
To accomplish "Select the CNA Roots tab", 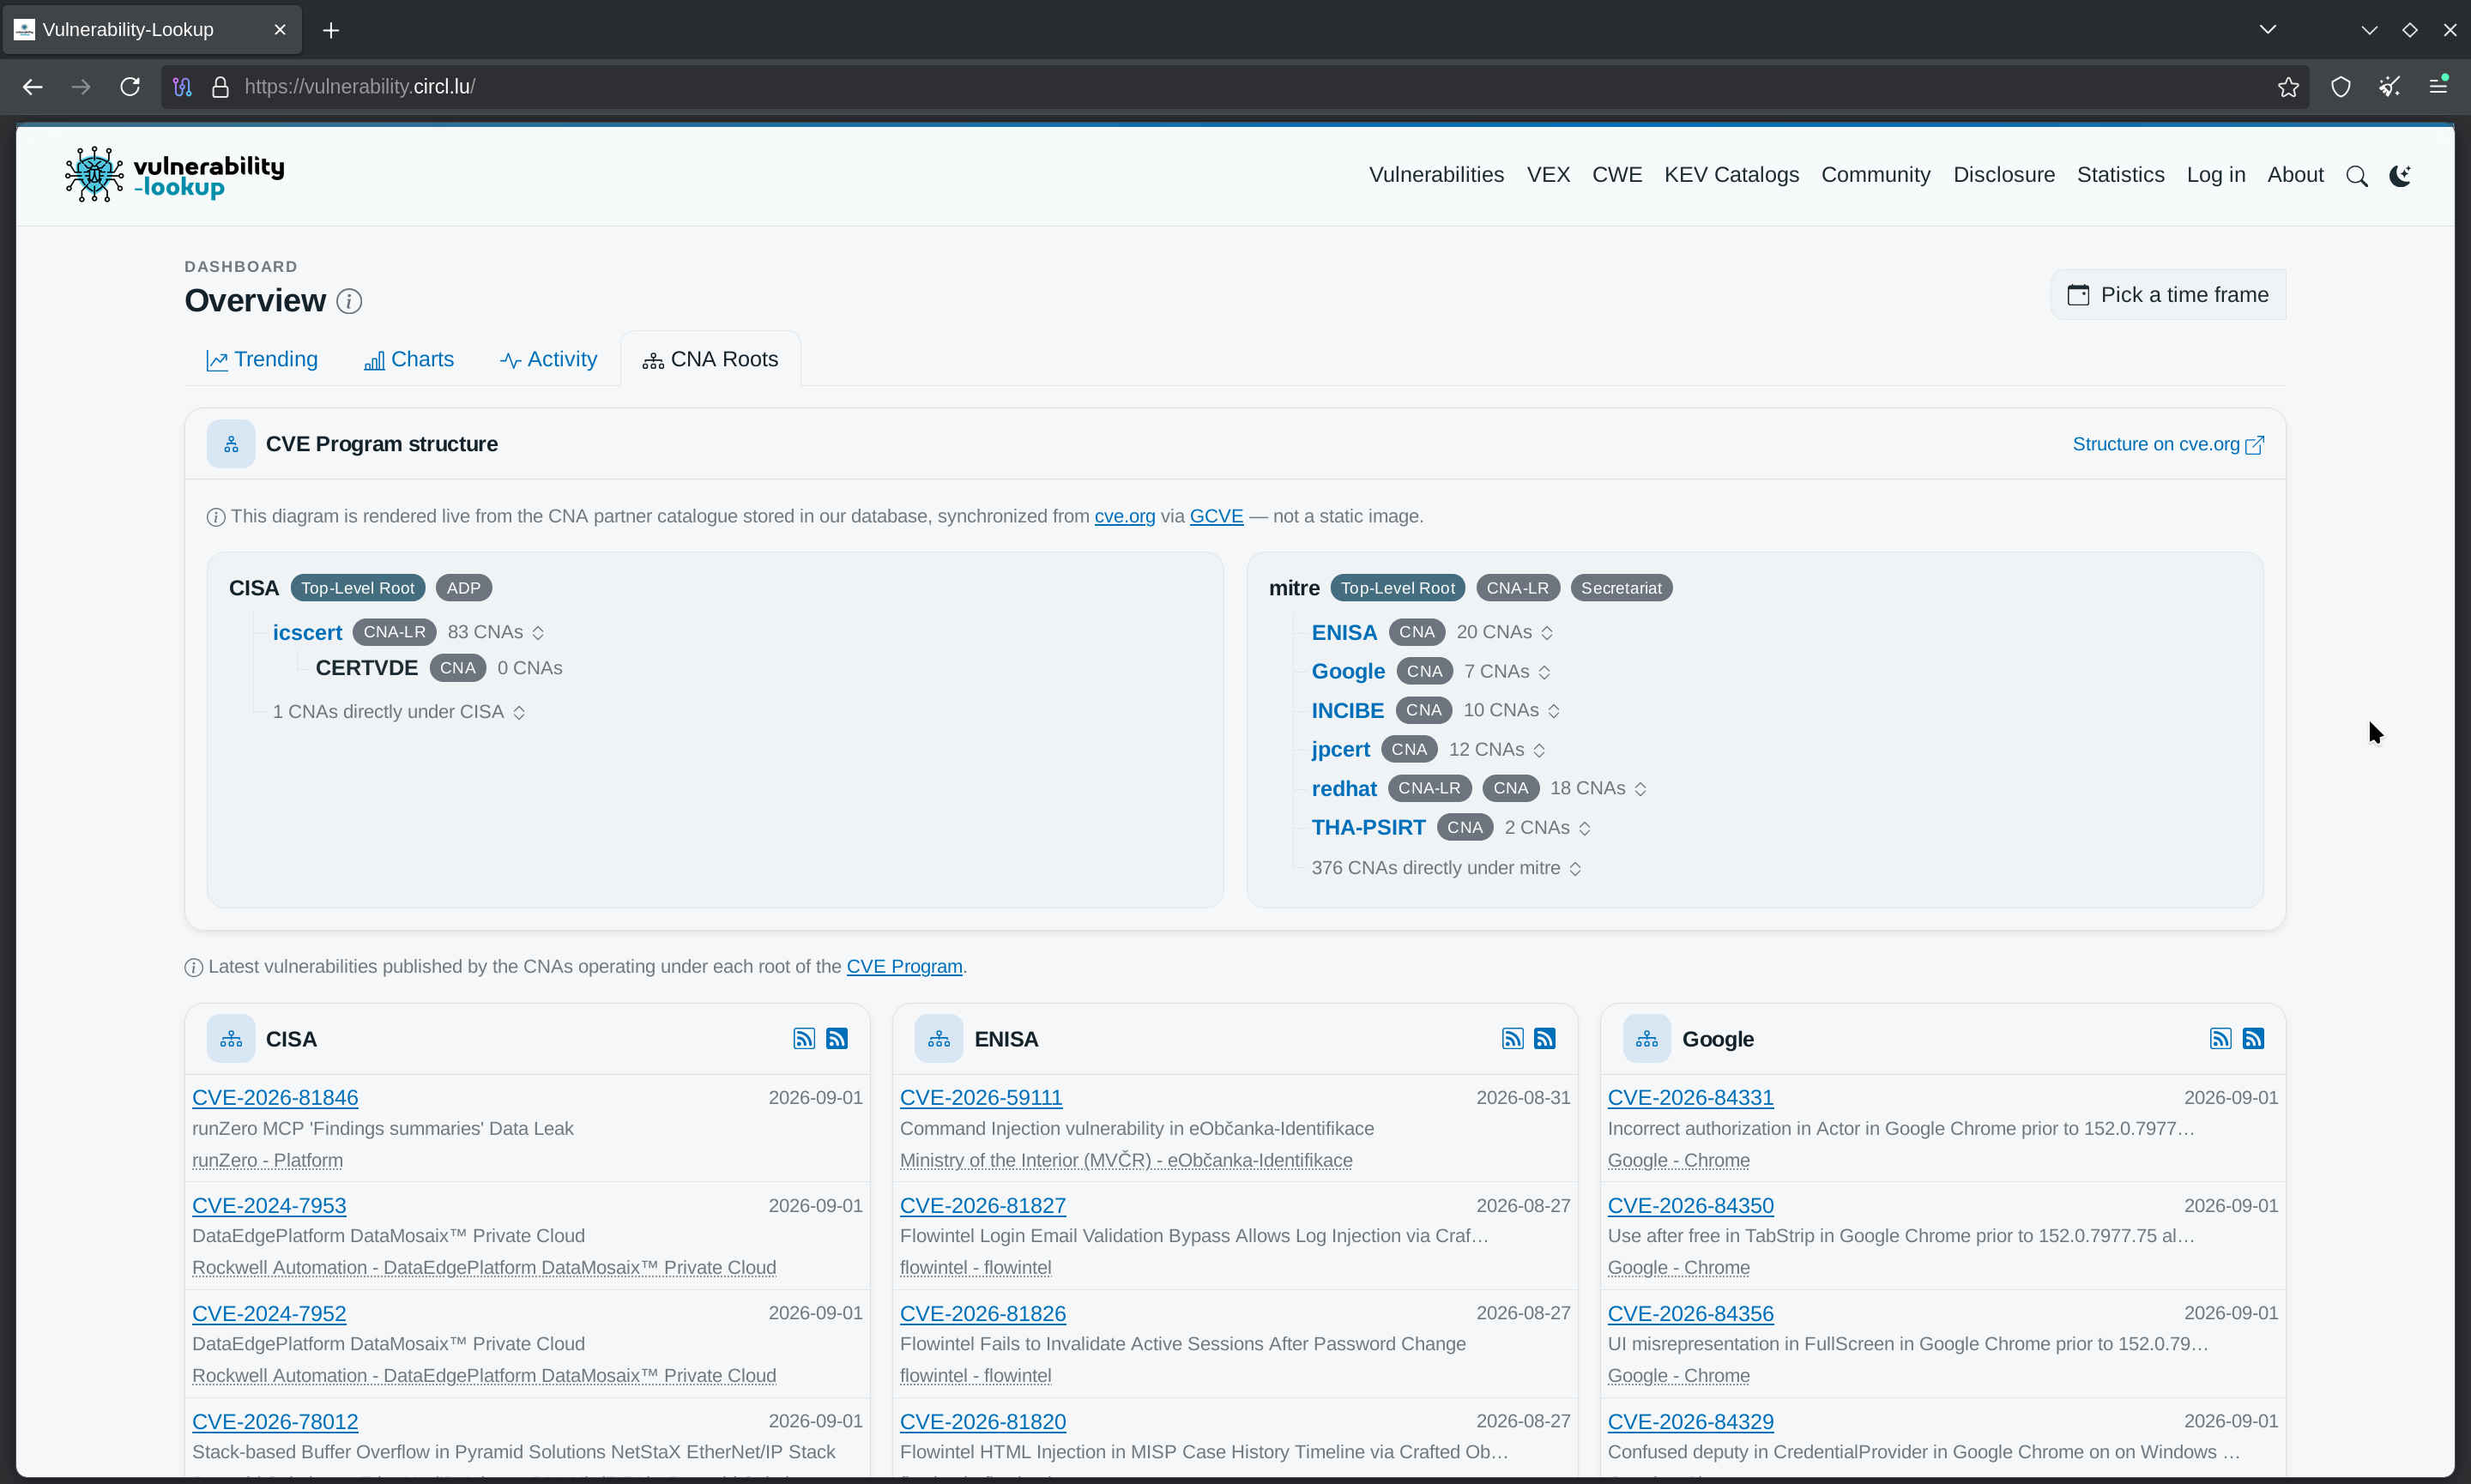I will 711,360.
